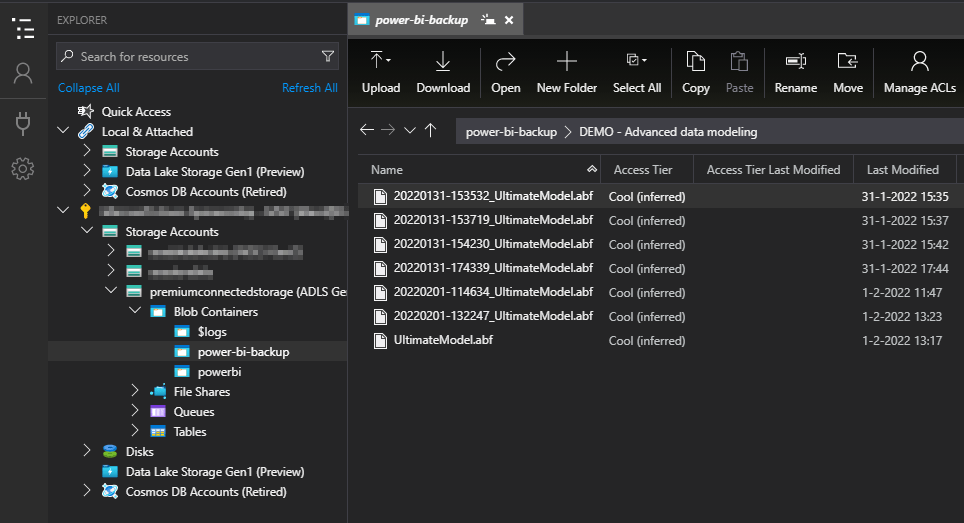Click the Refresh All link
The height and width of the screenshot is (523, 964).
[309, 88]
